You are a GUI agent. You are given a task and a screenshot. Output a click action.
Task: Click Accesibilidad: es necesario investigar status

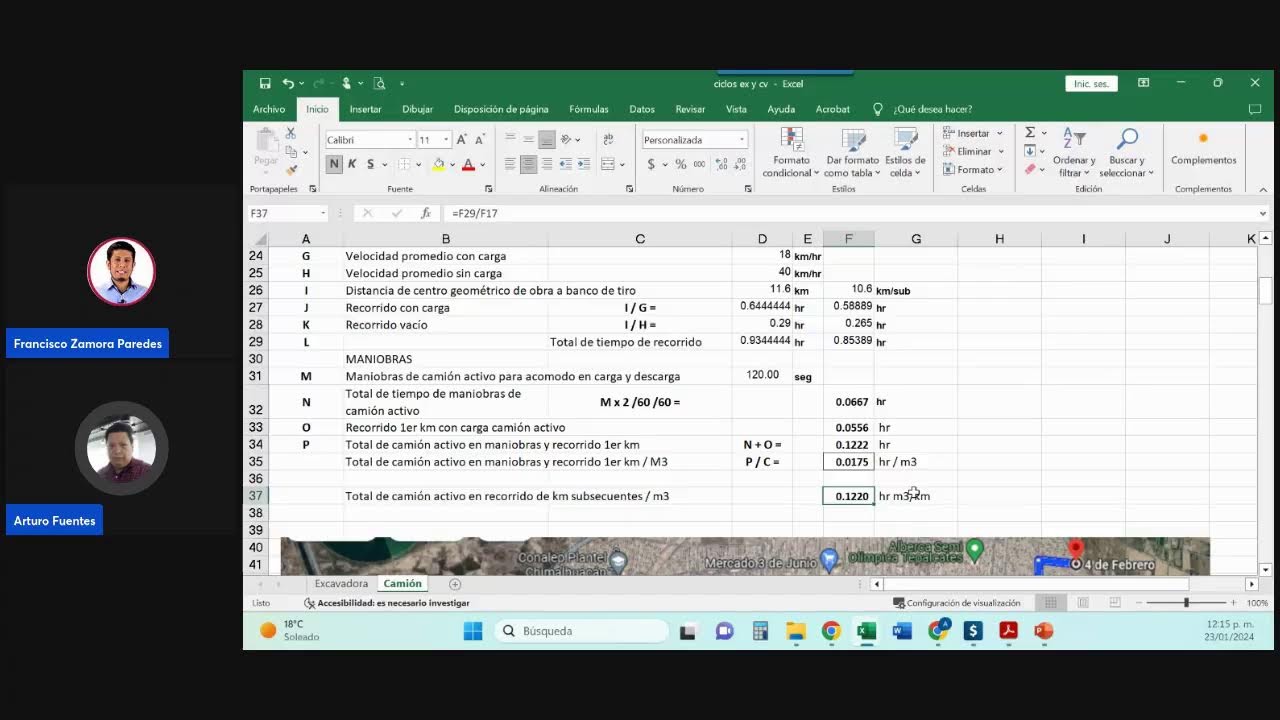coord(387,603)
